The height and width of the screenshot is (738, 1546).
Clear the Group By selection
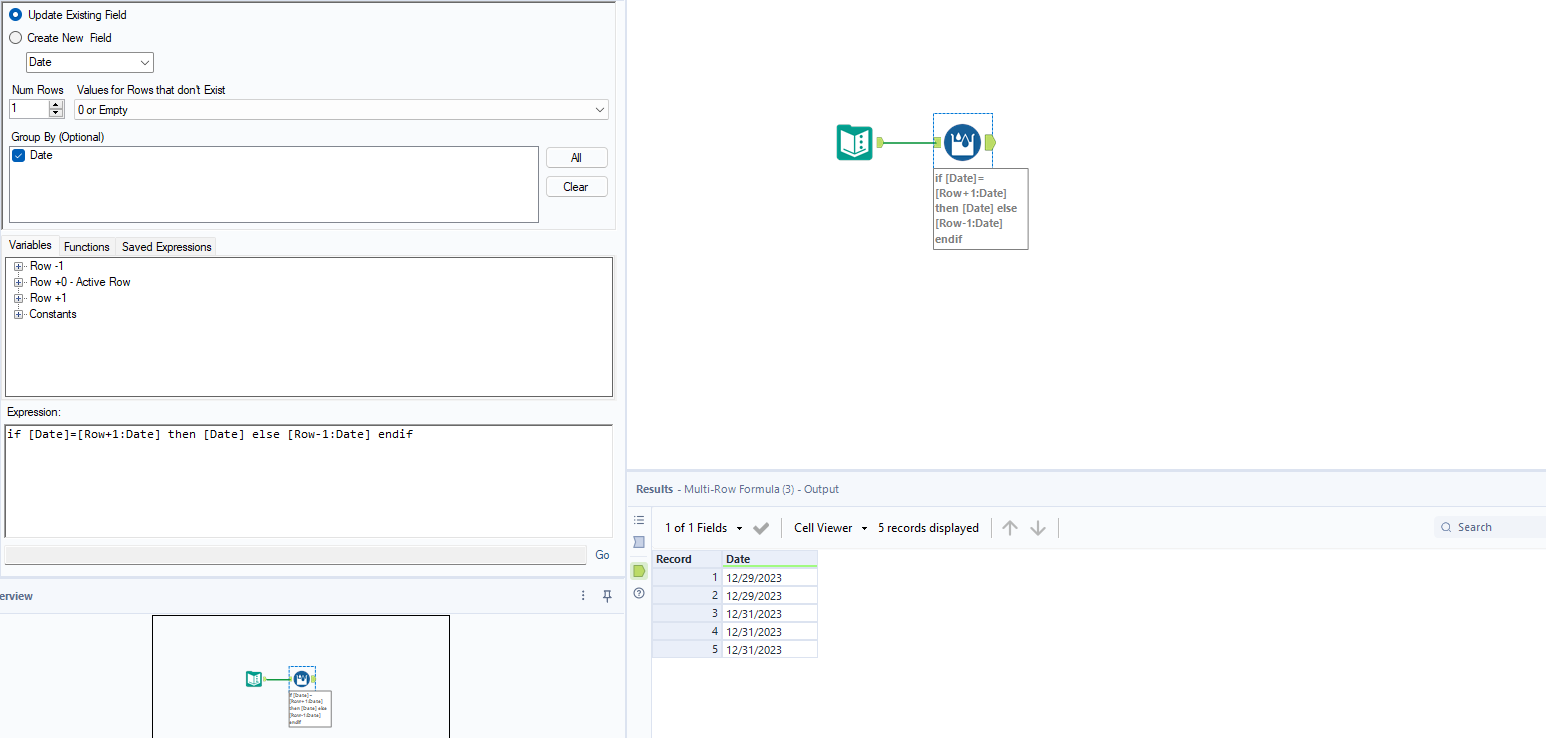pos(576,186)
